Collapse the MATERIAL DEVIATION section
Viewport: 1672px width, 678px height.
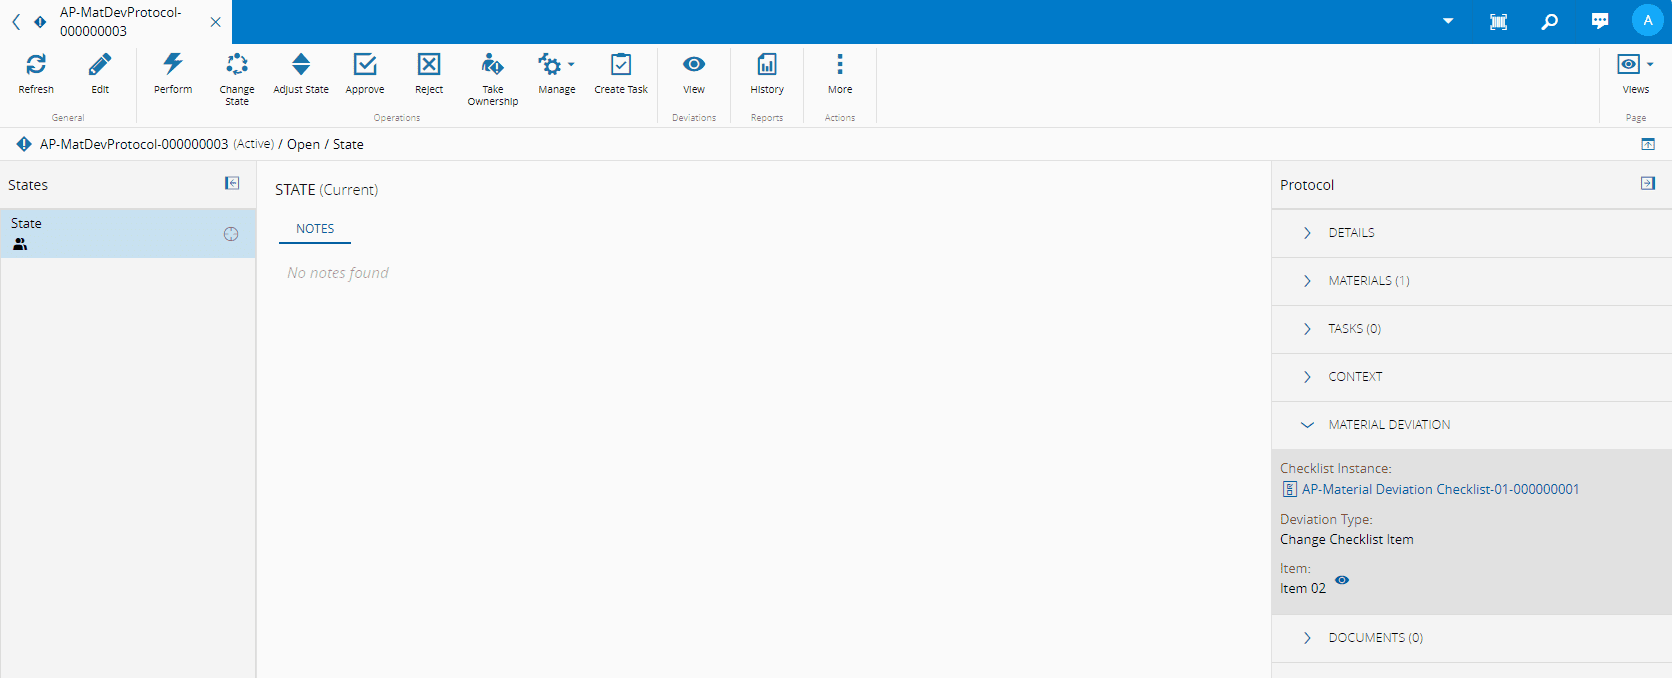pyautogui.click(x=1388, y=425)
